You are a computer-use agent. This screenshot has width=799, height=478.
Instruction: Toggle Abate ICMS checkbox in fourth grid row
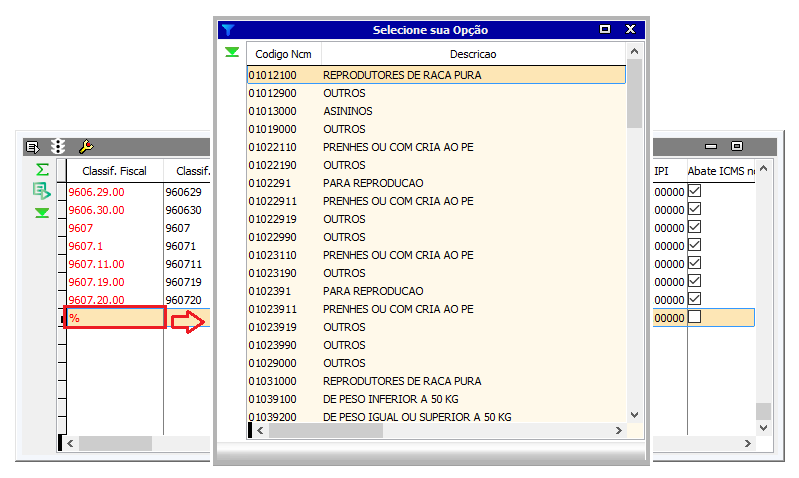(695, 245)
